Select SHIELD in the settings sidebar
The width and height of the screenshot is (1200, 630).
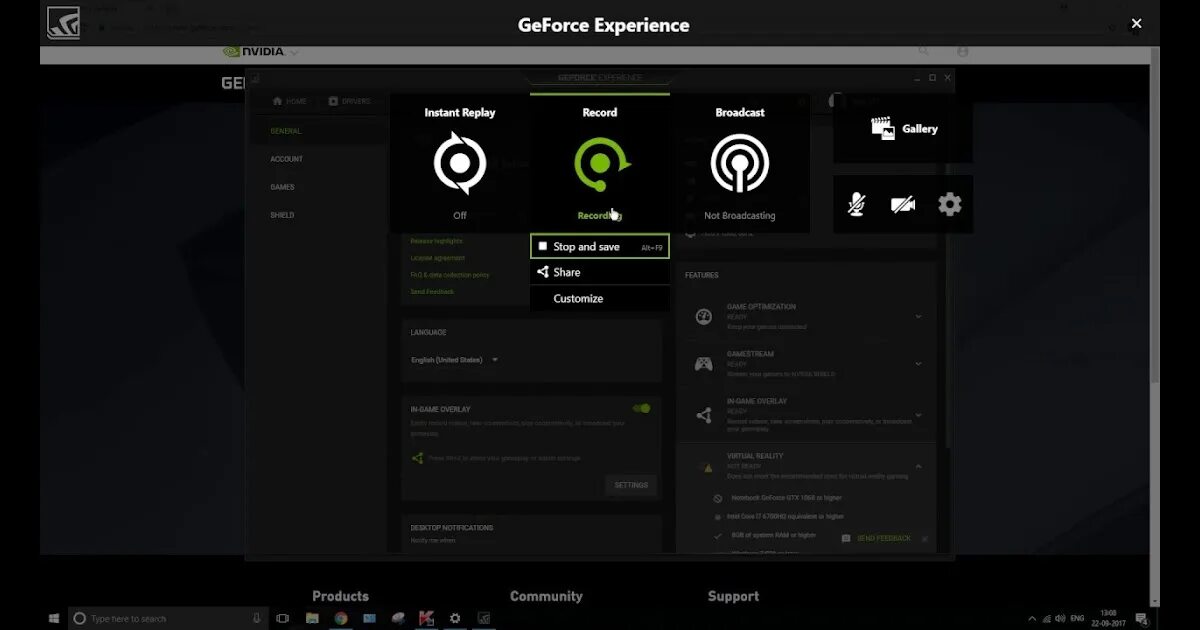(x=282, y=215)
